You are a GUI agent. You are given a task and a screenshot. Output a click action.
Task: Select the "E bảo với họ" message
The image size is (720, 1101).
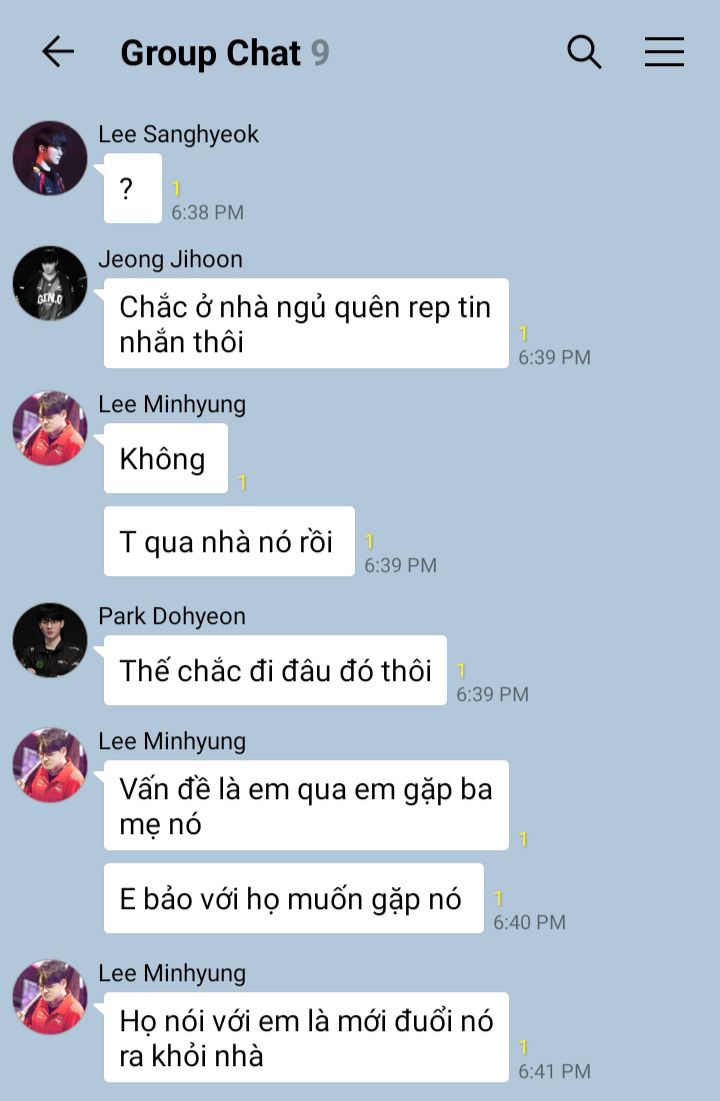coord(294,898)
